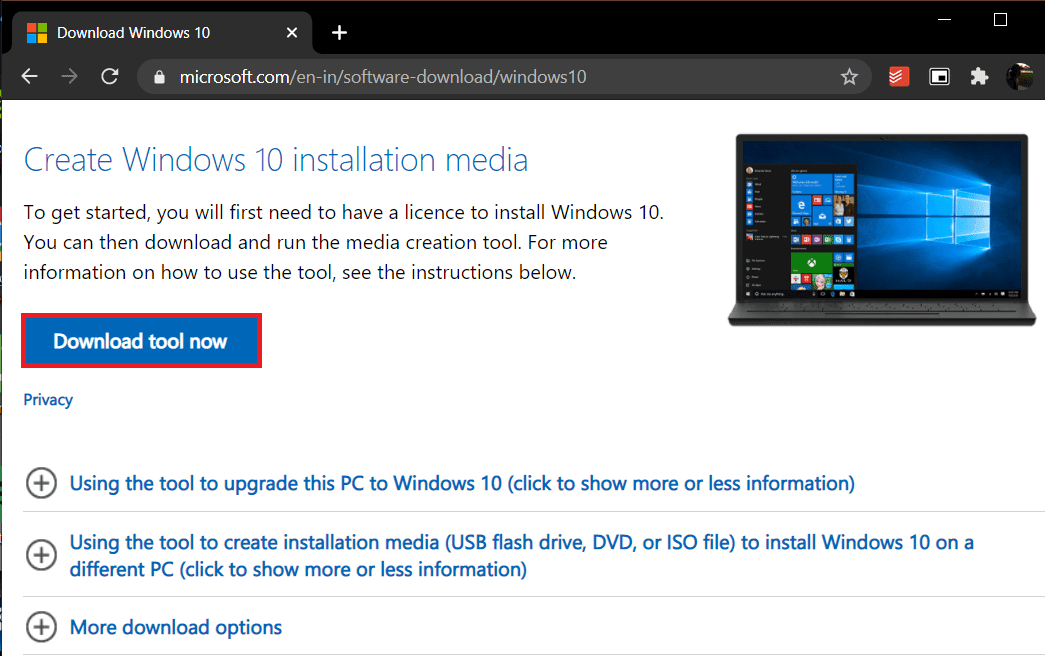Screen dimensions: 1045x656
Task: Click the Download tool now button
Action: click(x=141, y=341)
